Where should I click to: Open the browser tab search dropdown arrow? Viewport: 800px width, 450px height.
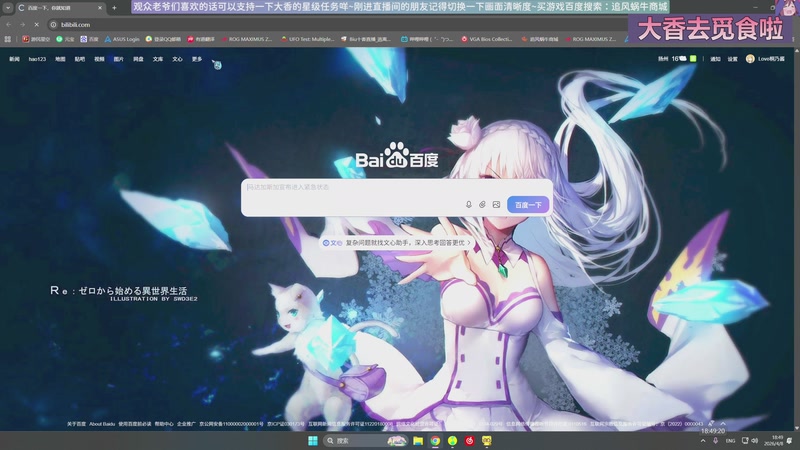(8, 8)
